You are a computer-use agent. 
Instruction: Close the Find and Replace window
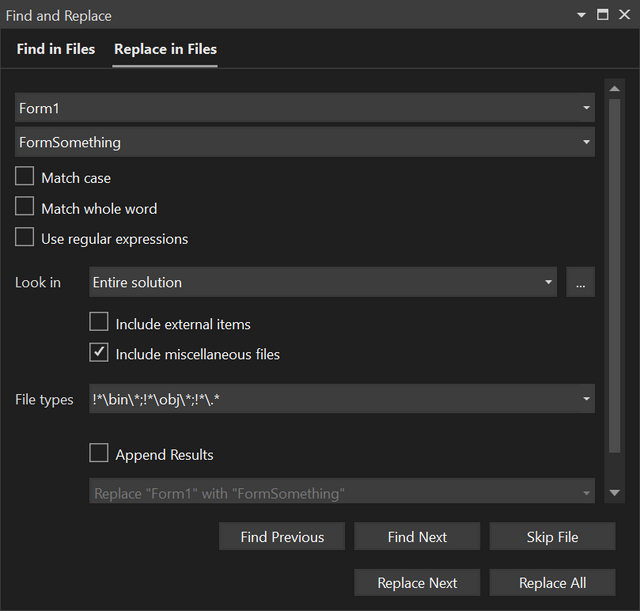tap(624, 15)
